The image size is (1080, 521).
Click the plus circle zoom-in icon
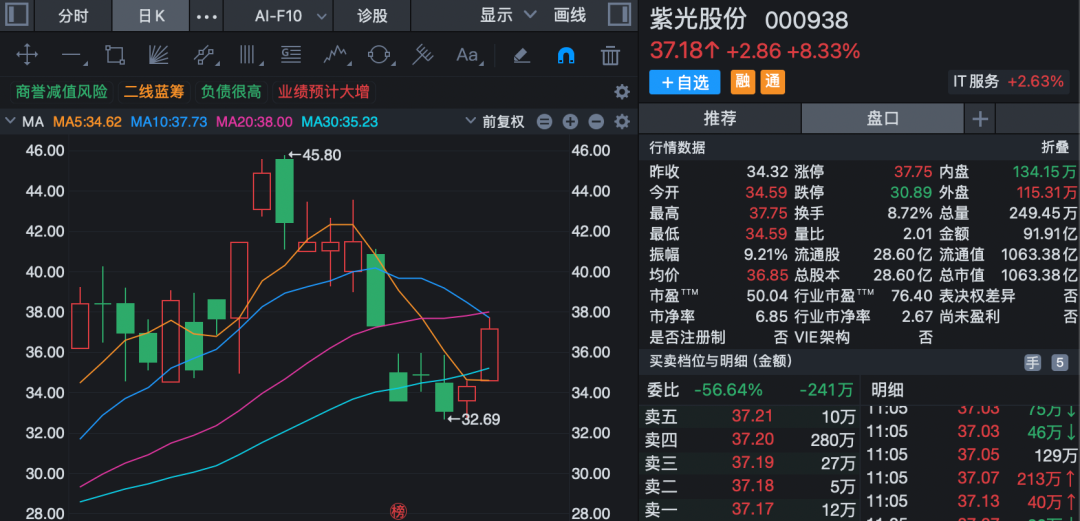(x=570, y=122)
